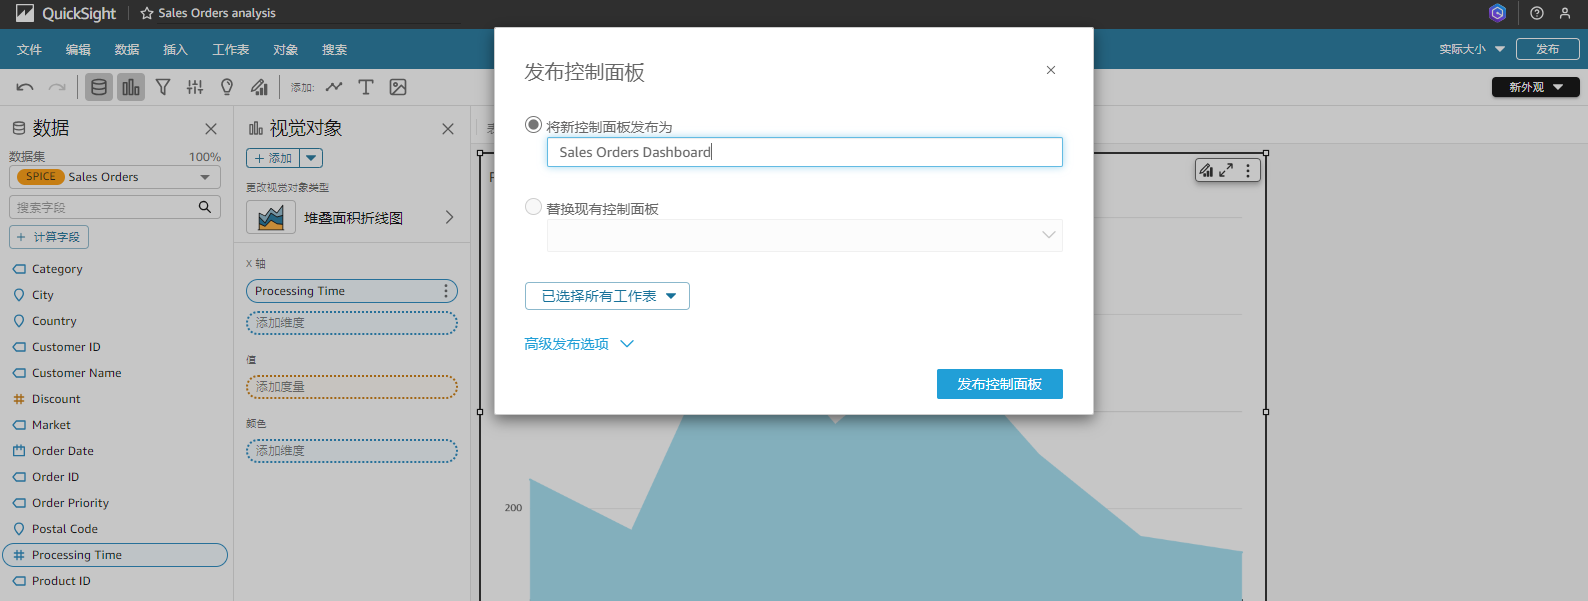Open the Sales Orders dataset dropdown
Viewport: 1588px width, 601px height.
tap(115, 177)
